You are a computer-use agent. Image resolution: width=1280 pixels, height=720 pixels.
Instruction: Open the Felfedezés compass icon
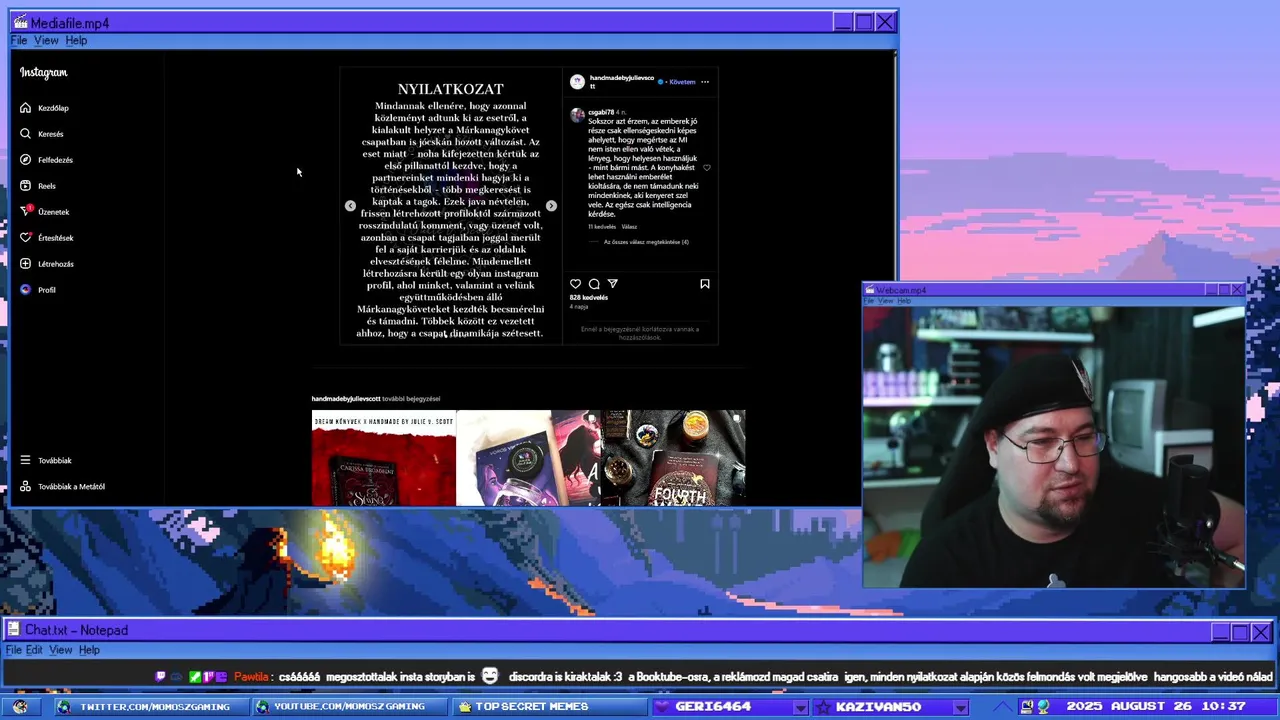pyautogui.click(x=26, y=159)
